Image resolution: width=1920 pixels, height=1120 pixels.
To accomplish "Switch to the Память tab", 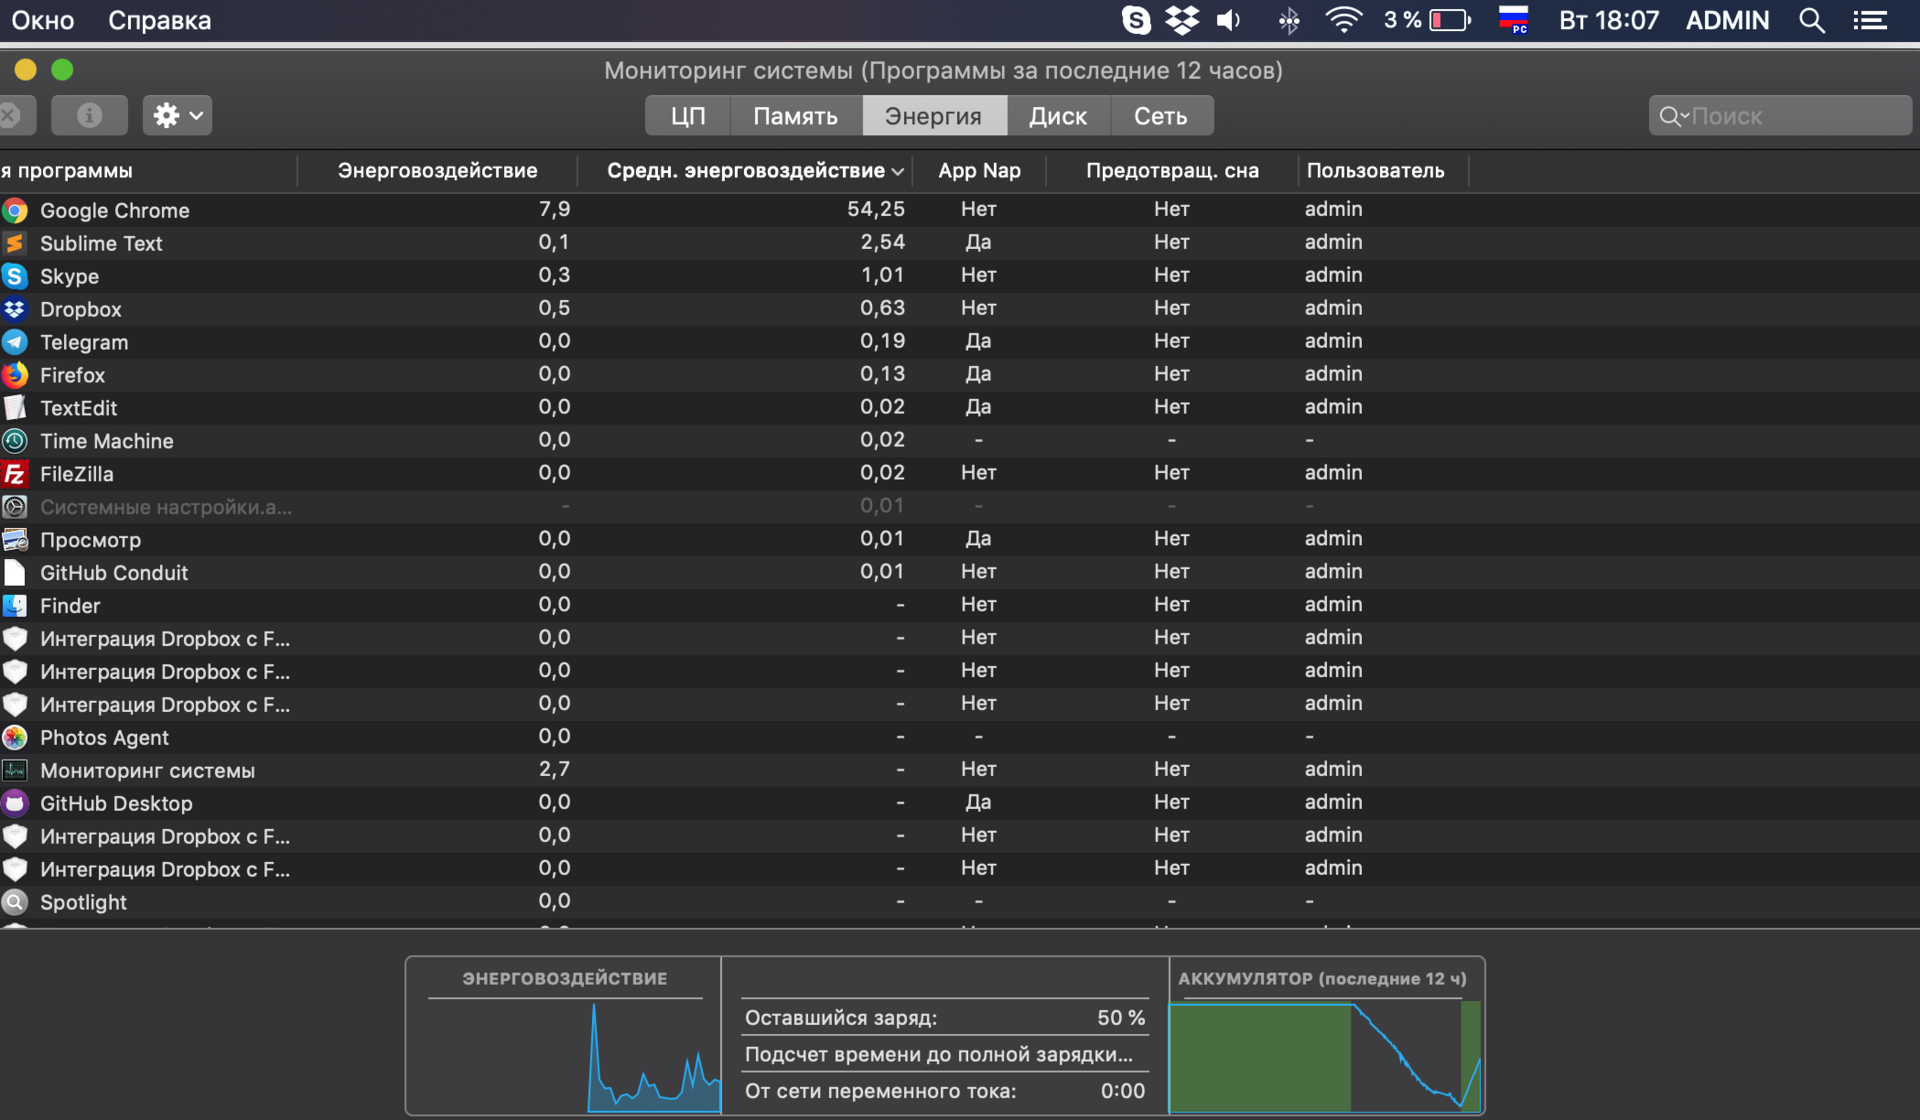I will (795, 116).
